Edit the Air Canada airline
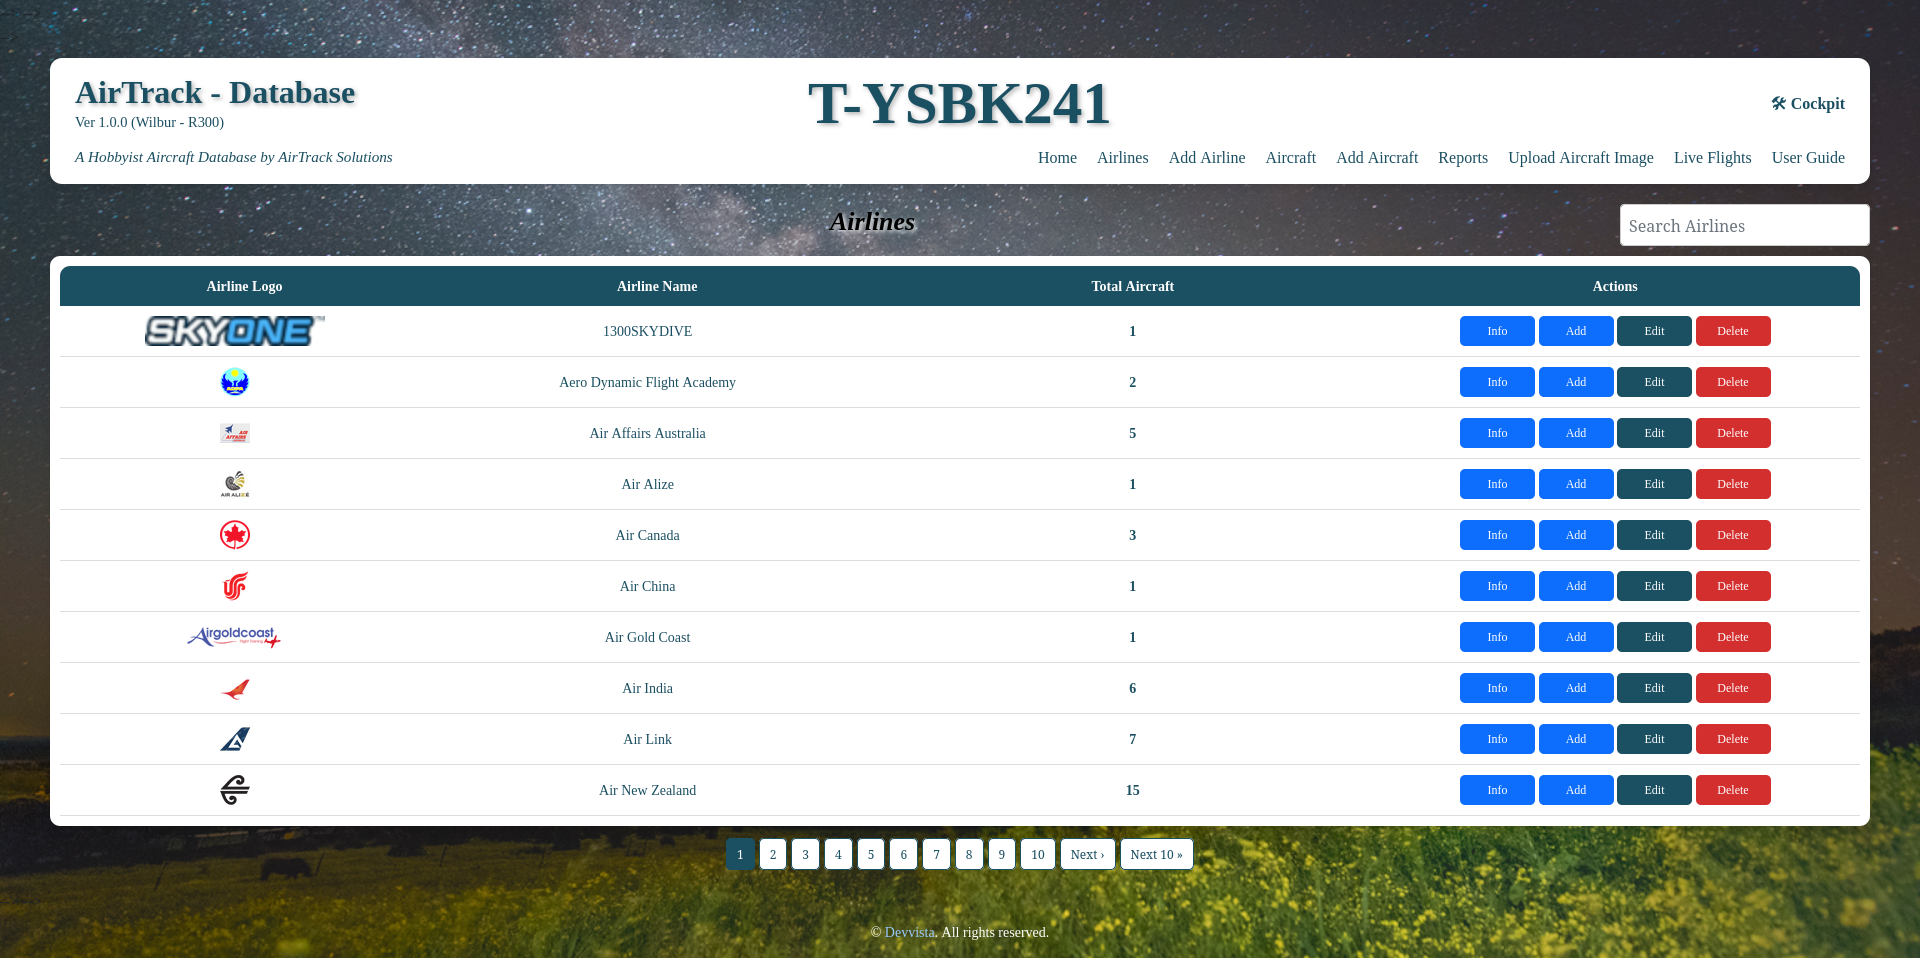The image size is (1920, 958). tap(1654, 535)
